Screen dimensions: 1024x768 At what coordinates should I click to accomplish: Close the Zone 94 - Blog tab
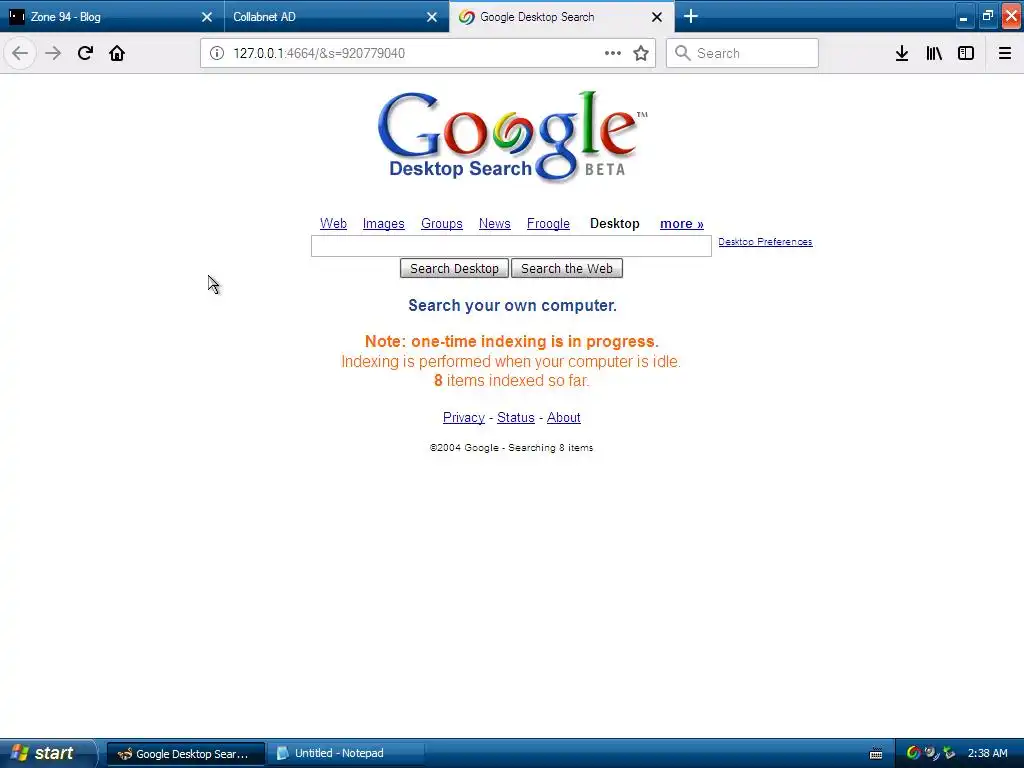(x=206, y=17)
